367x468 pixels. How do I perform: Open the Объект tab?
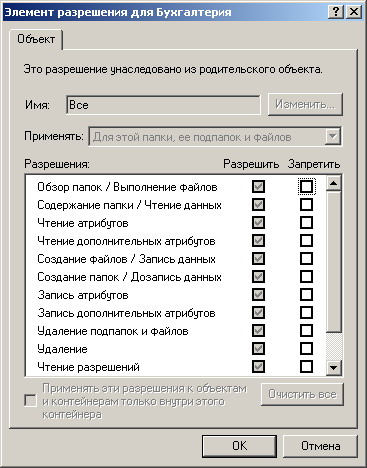(36, 39)
